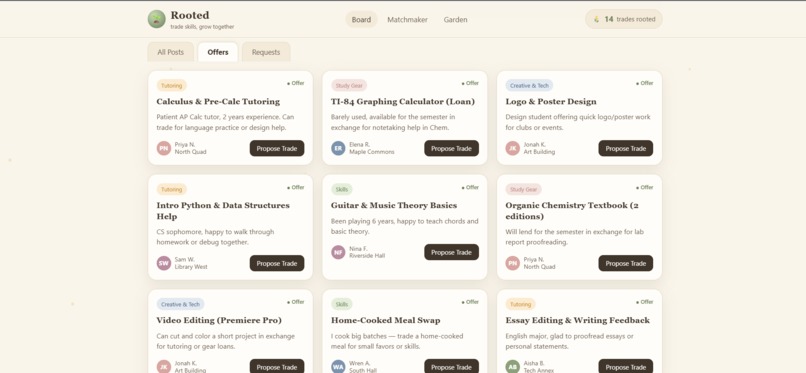Image resolution: width=806 pixels, height=373 pixels.
Task: Click the 14 trades rooted counter badge
Action: coord(624,19)
